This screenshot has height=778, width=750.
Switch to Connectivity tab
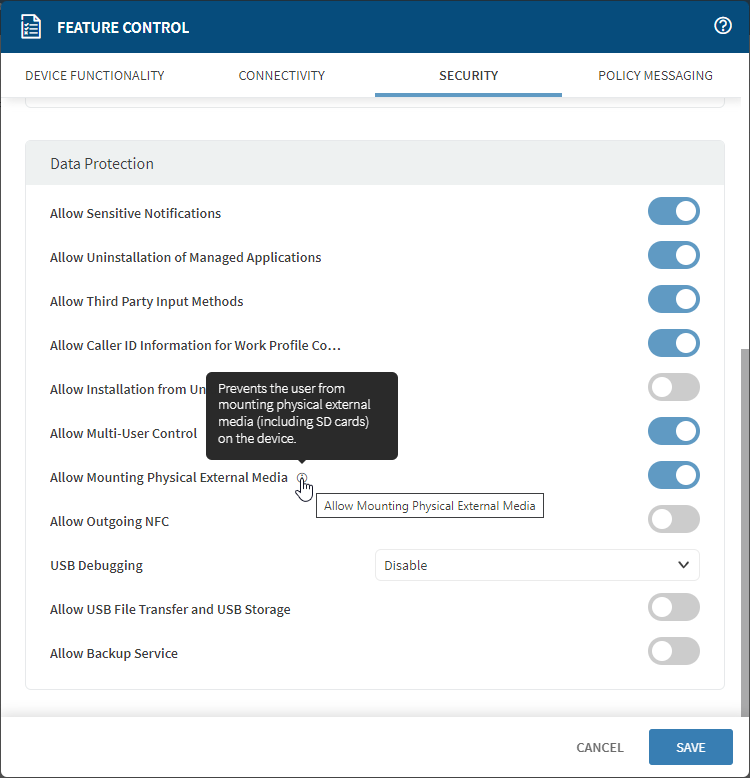pos(281,75)
